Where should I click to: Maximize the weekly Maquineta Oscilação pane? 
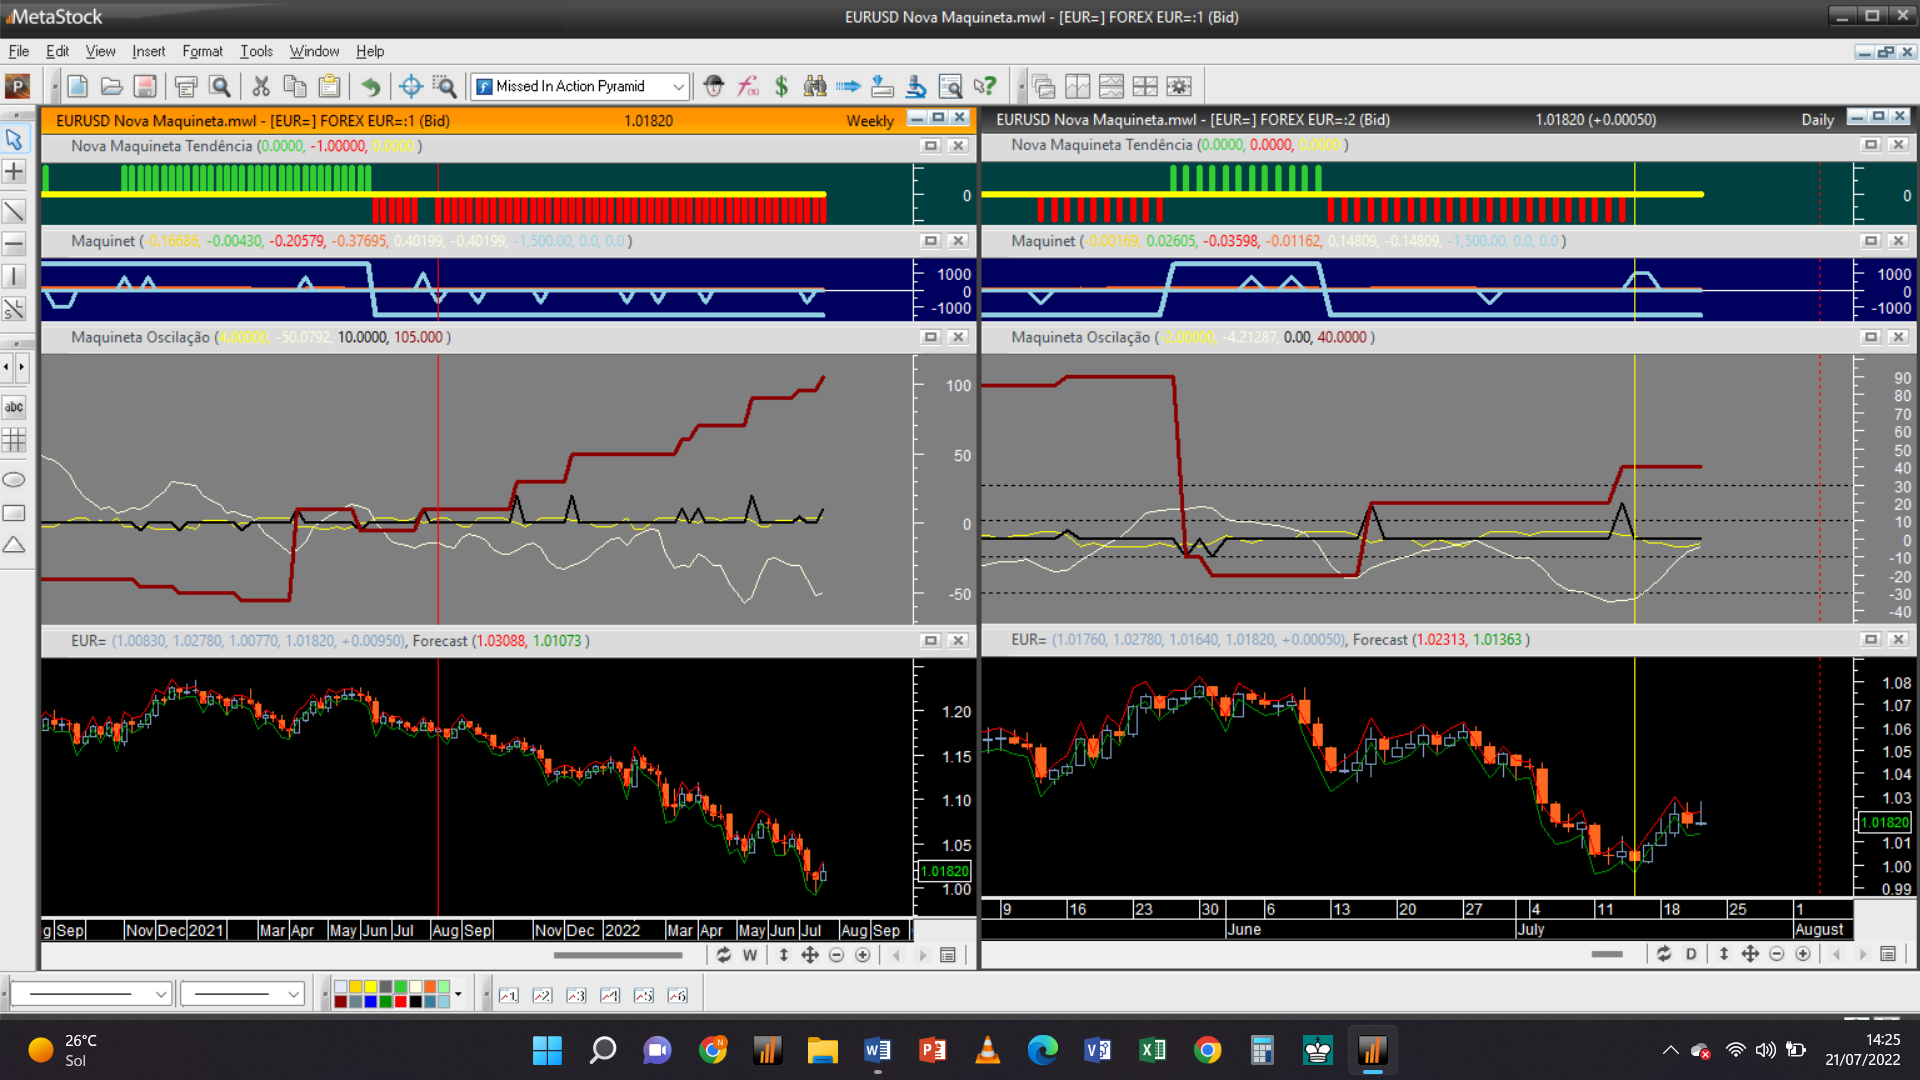point(930,337)
